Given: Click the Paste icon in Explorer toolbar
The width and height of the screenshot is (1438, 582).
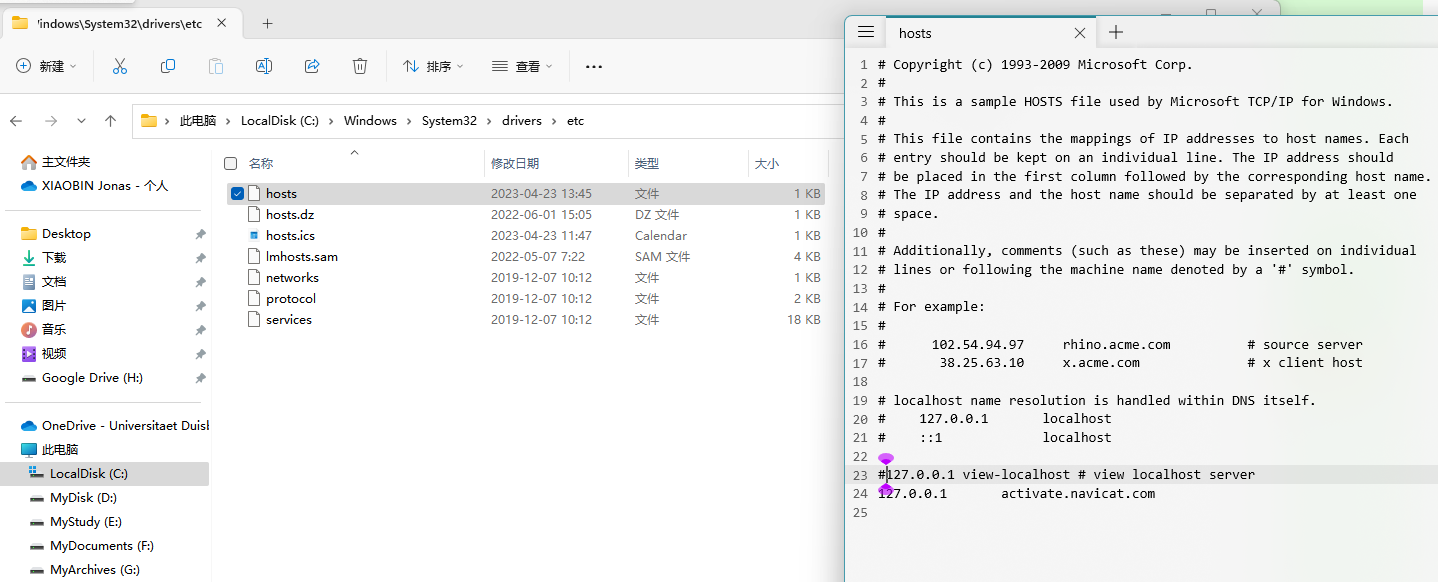Looking at the screenshot, I should coord(216,66).
